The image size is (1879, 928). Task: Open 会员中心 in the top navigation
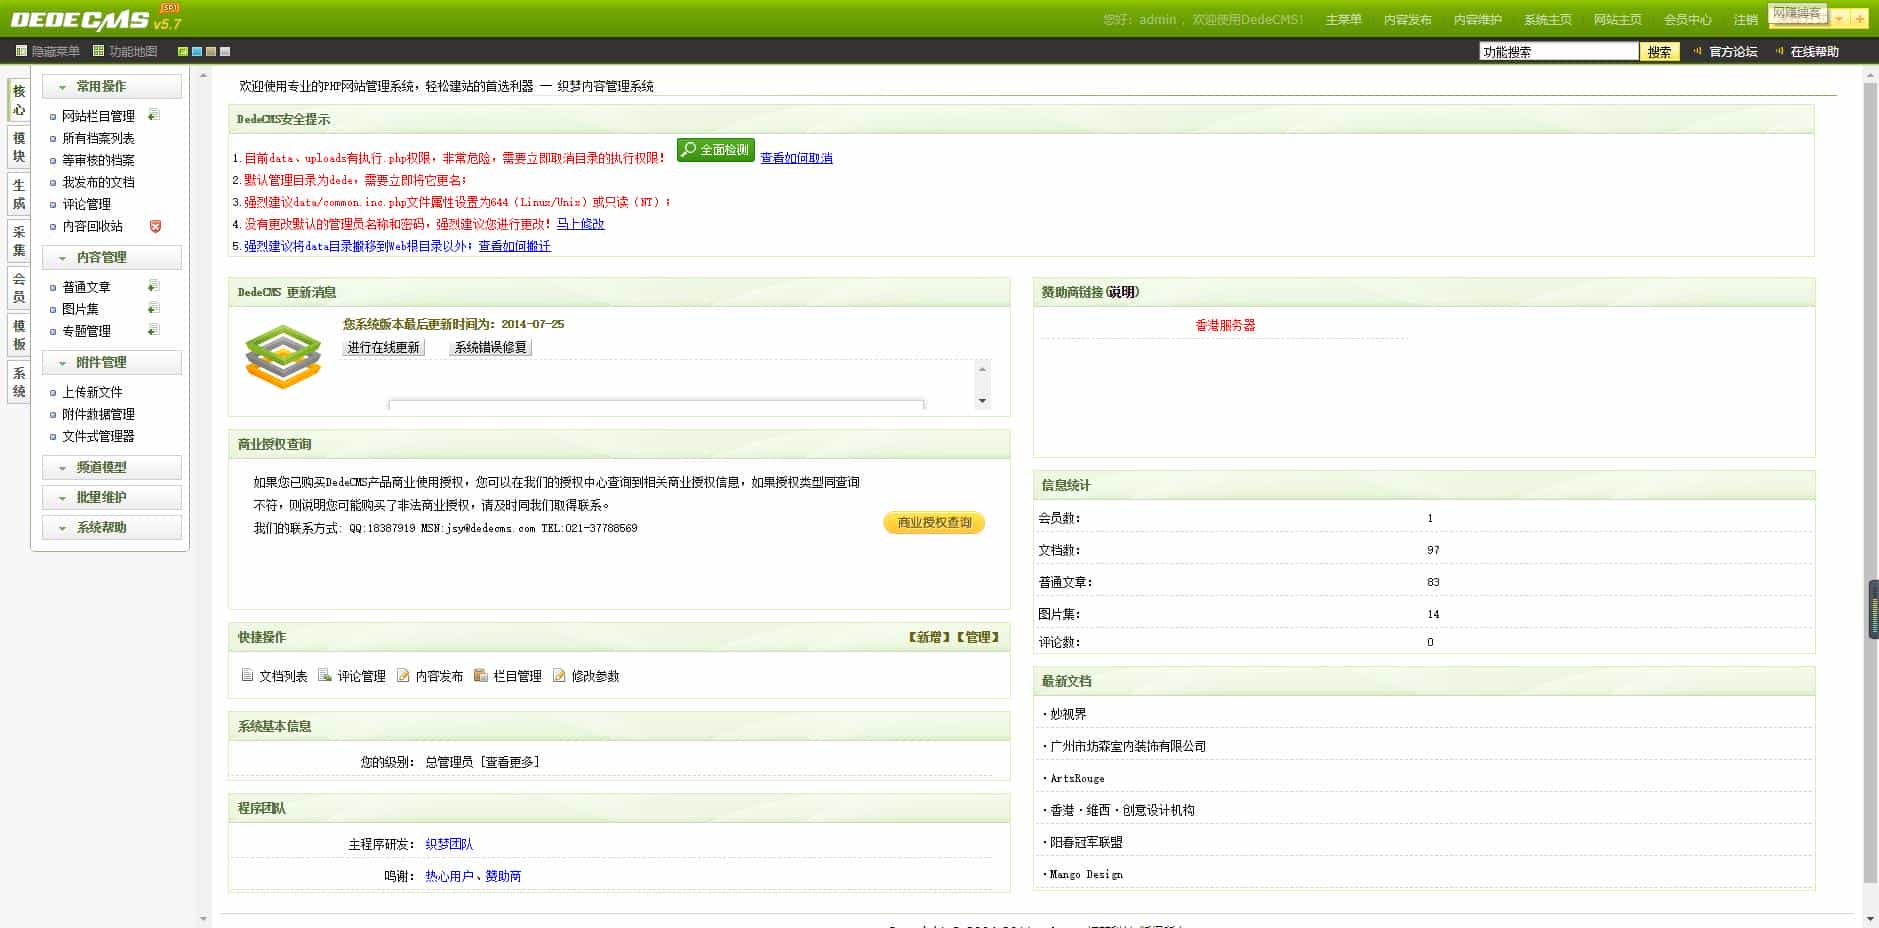(1687, 20)
